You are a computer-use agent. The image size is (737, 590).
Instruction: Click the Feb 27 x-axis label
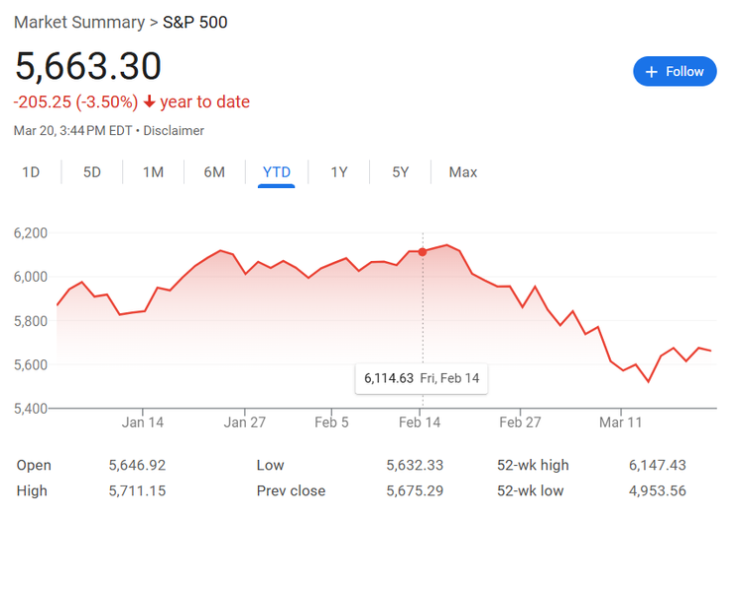520,422
